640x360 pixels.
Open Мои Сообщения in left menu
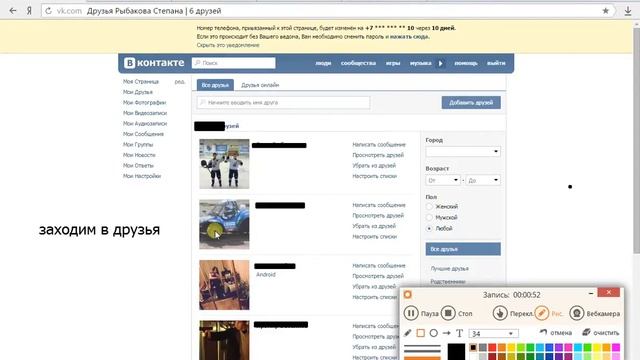point(143,134)
